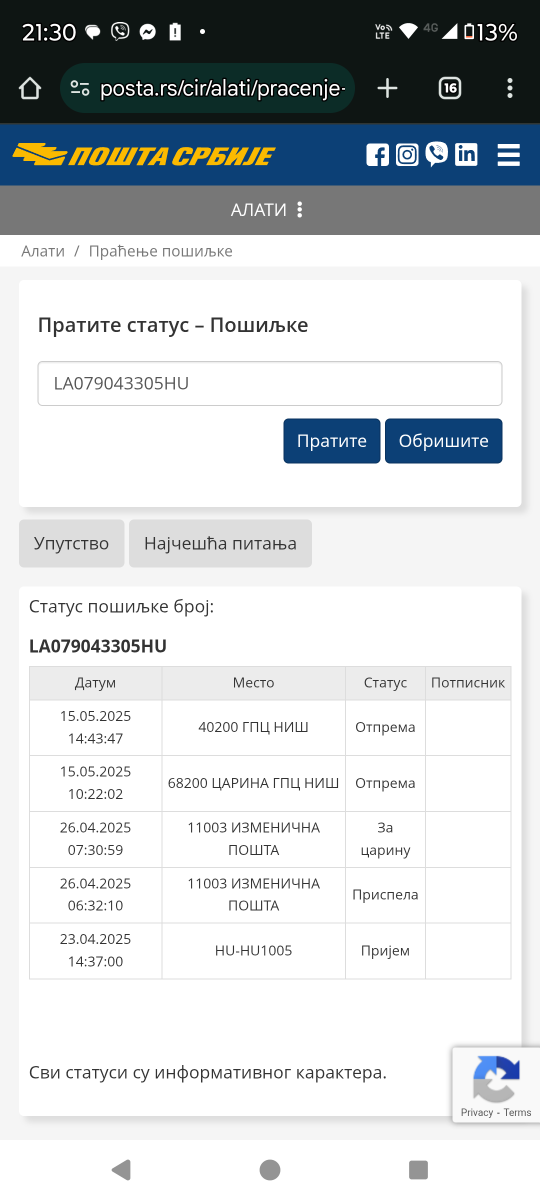540x1200 pixels.
Task: Click the reCAPTCHA Privacy link
Action: coord(477,1113)
